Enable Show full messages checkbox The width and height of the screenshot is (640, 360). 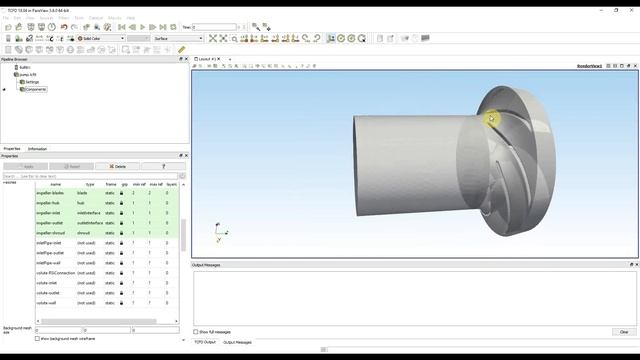(x=196, y=332)
